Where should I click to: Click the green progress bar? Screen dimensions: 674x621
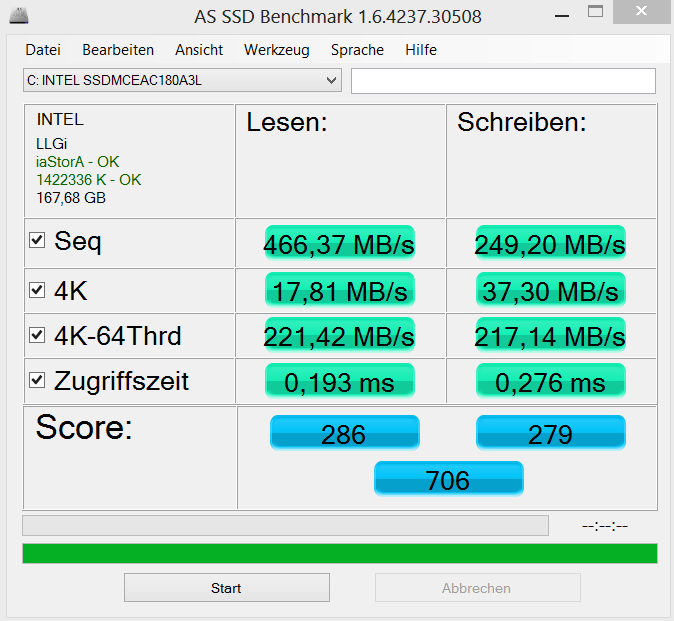[x=340, y=554]
